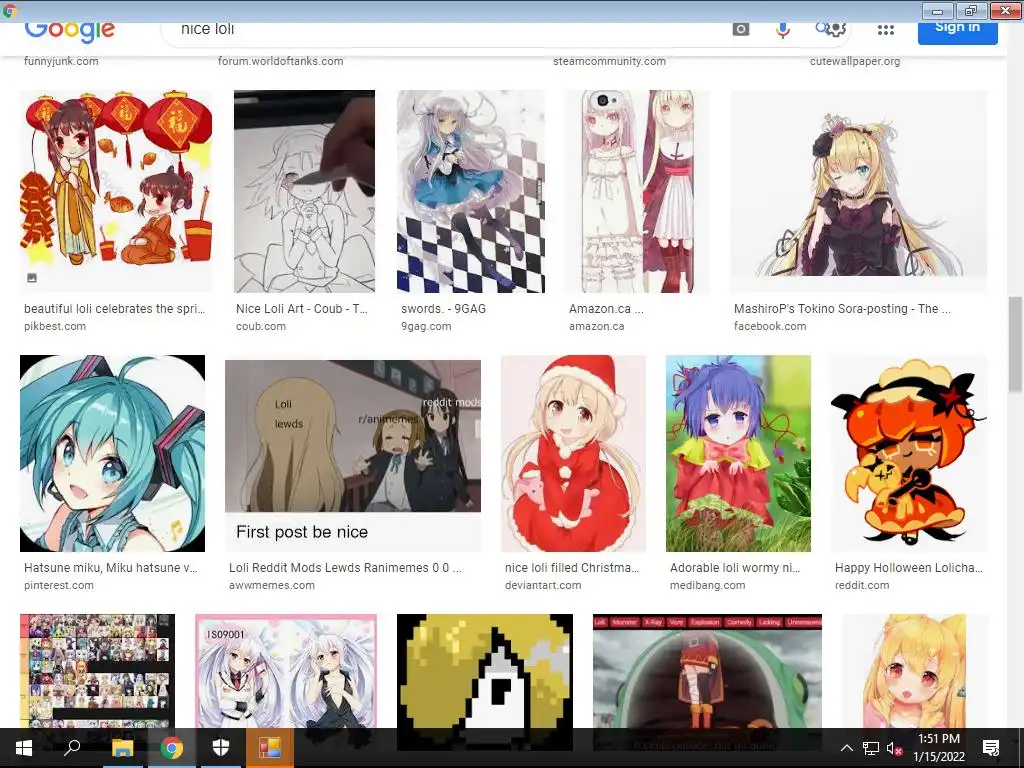This screenshot has height=768, width=1024.
Task: Open the 'First post be nice' meme thumbnail
Action: pos(353,456)
